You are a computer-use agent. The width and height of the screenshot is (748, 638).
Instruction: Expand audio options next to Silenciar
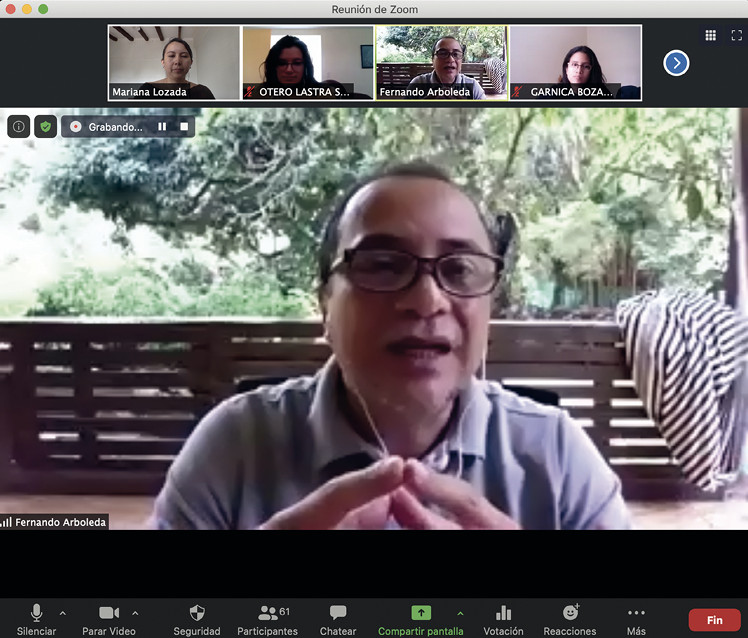[62, 613]
